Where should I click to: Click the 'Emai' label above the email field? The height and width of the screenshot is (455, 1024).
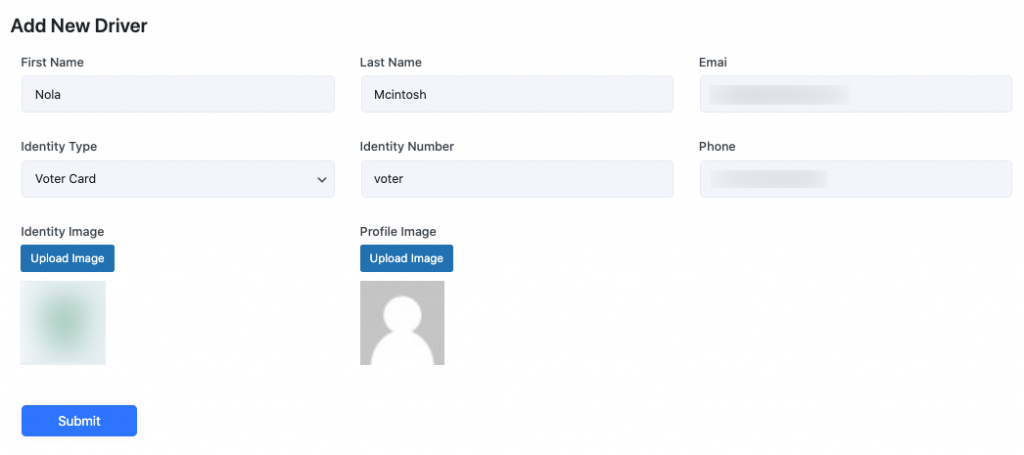click(712, 62)
